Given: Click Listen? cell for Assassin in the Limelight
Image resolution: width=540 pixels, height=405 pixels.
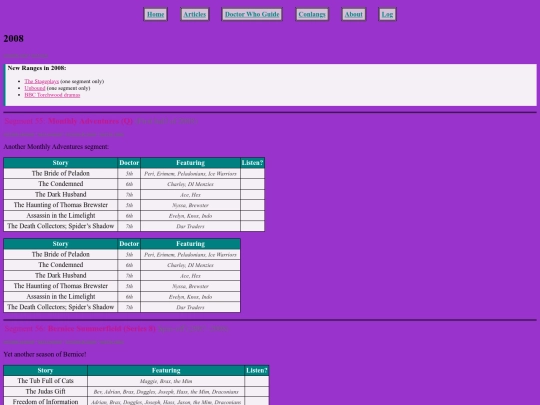Looking at the screenshot, I should click(x=252, y=216).
